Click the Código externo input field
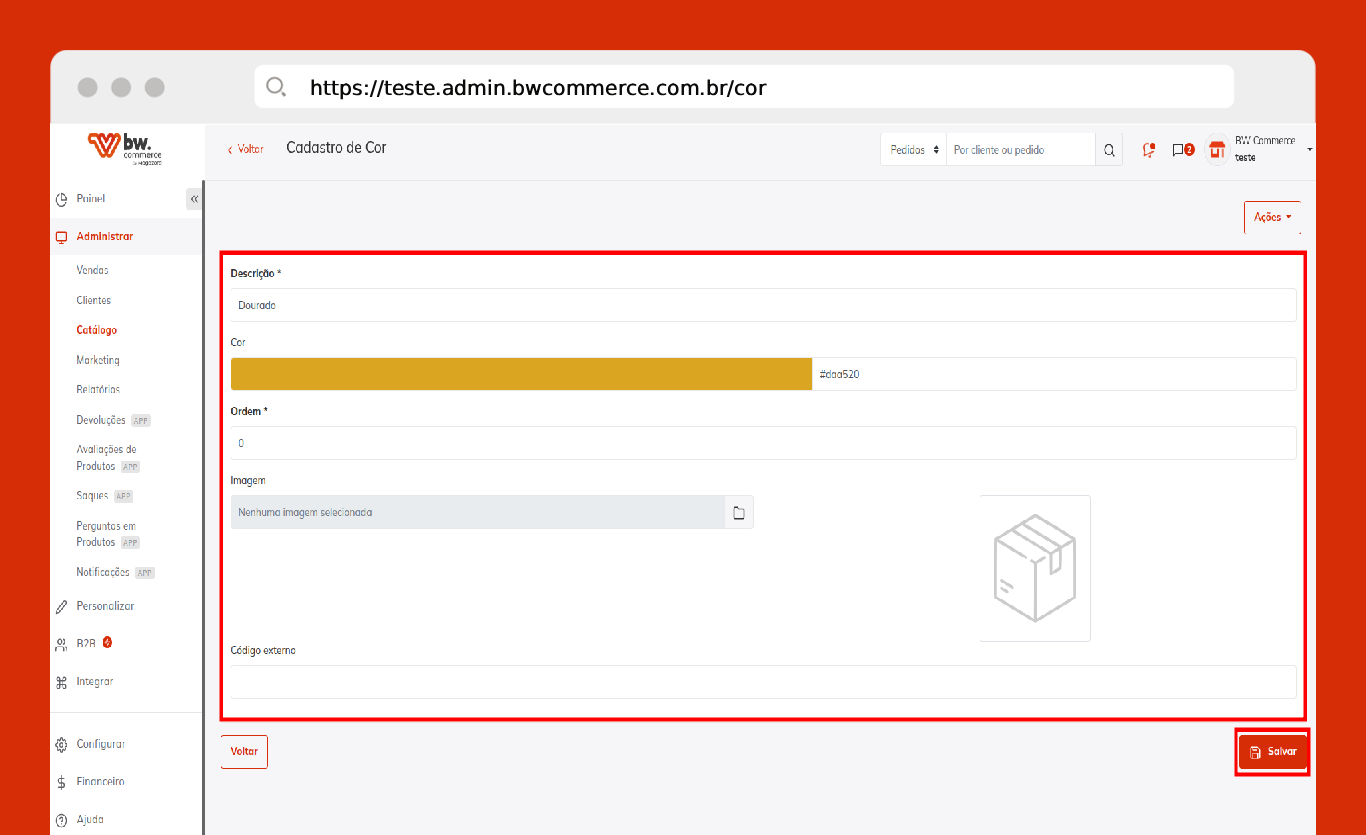The height and width of the screenshot is (835, 1366). coord(763,682)
